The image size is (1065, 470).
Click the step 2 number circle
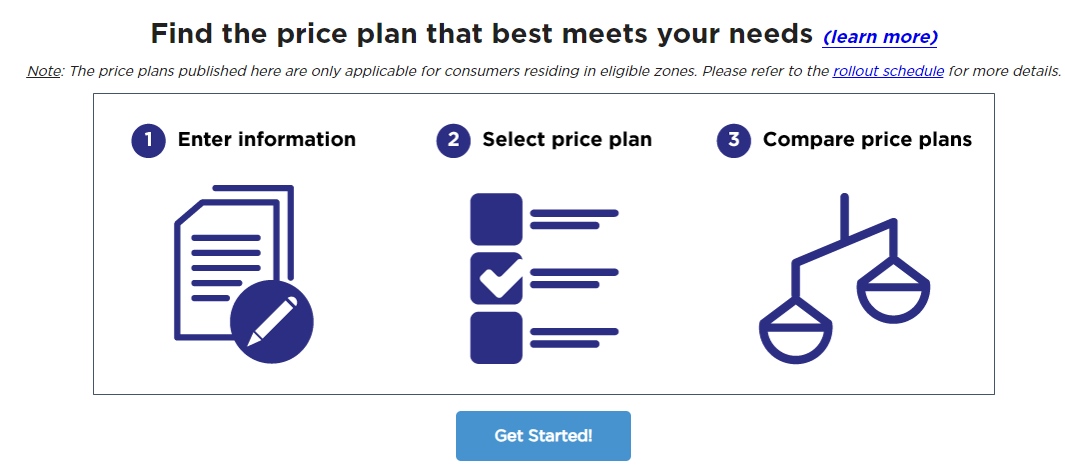point(453,140)
